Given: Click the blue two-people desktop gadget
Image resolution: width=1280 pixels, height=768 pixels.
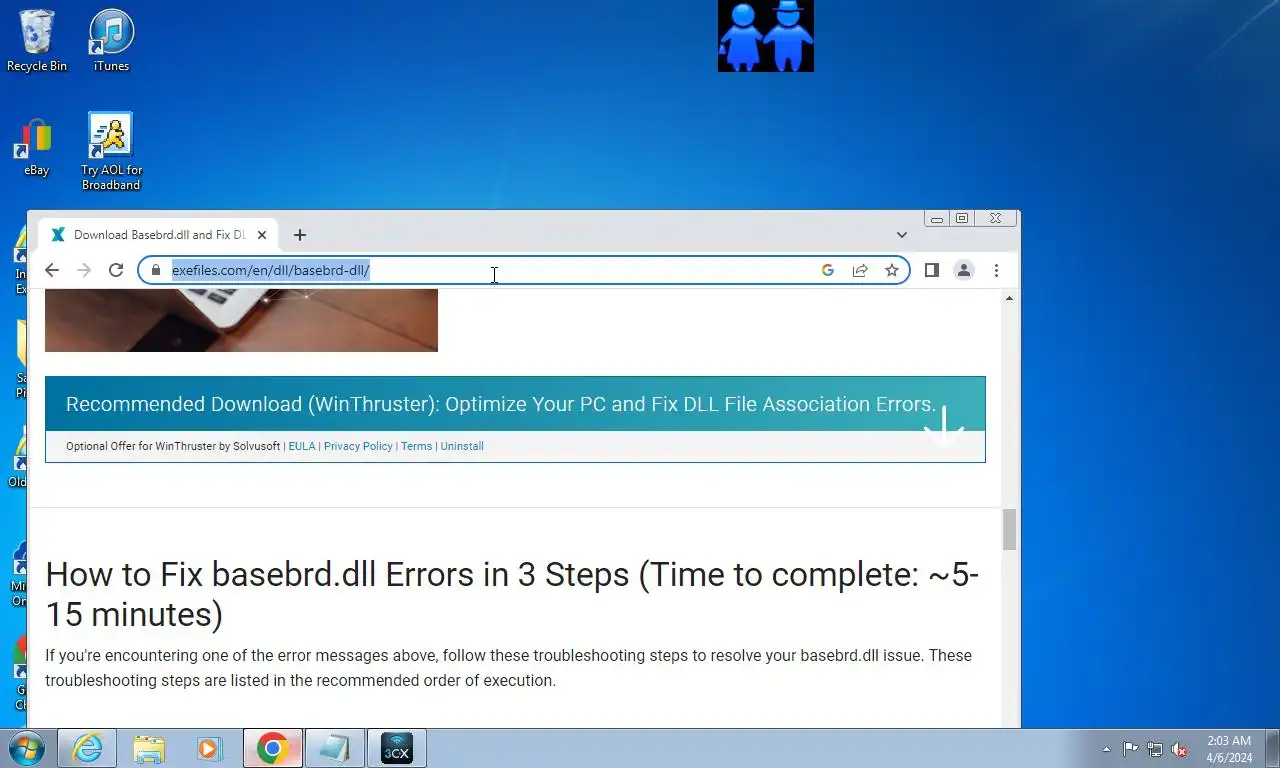Looking at the screenshot, I should pyautogui.click(x=766, y=36).
